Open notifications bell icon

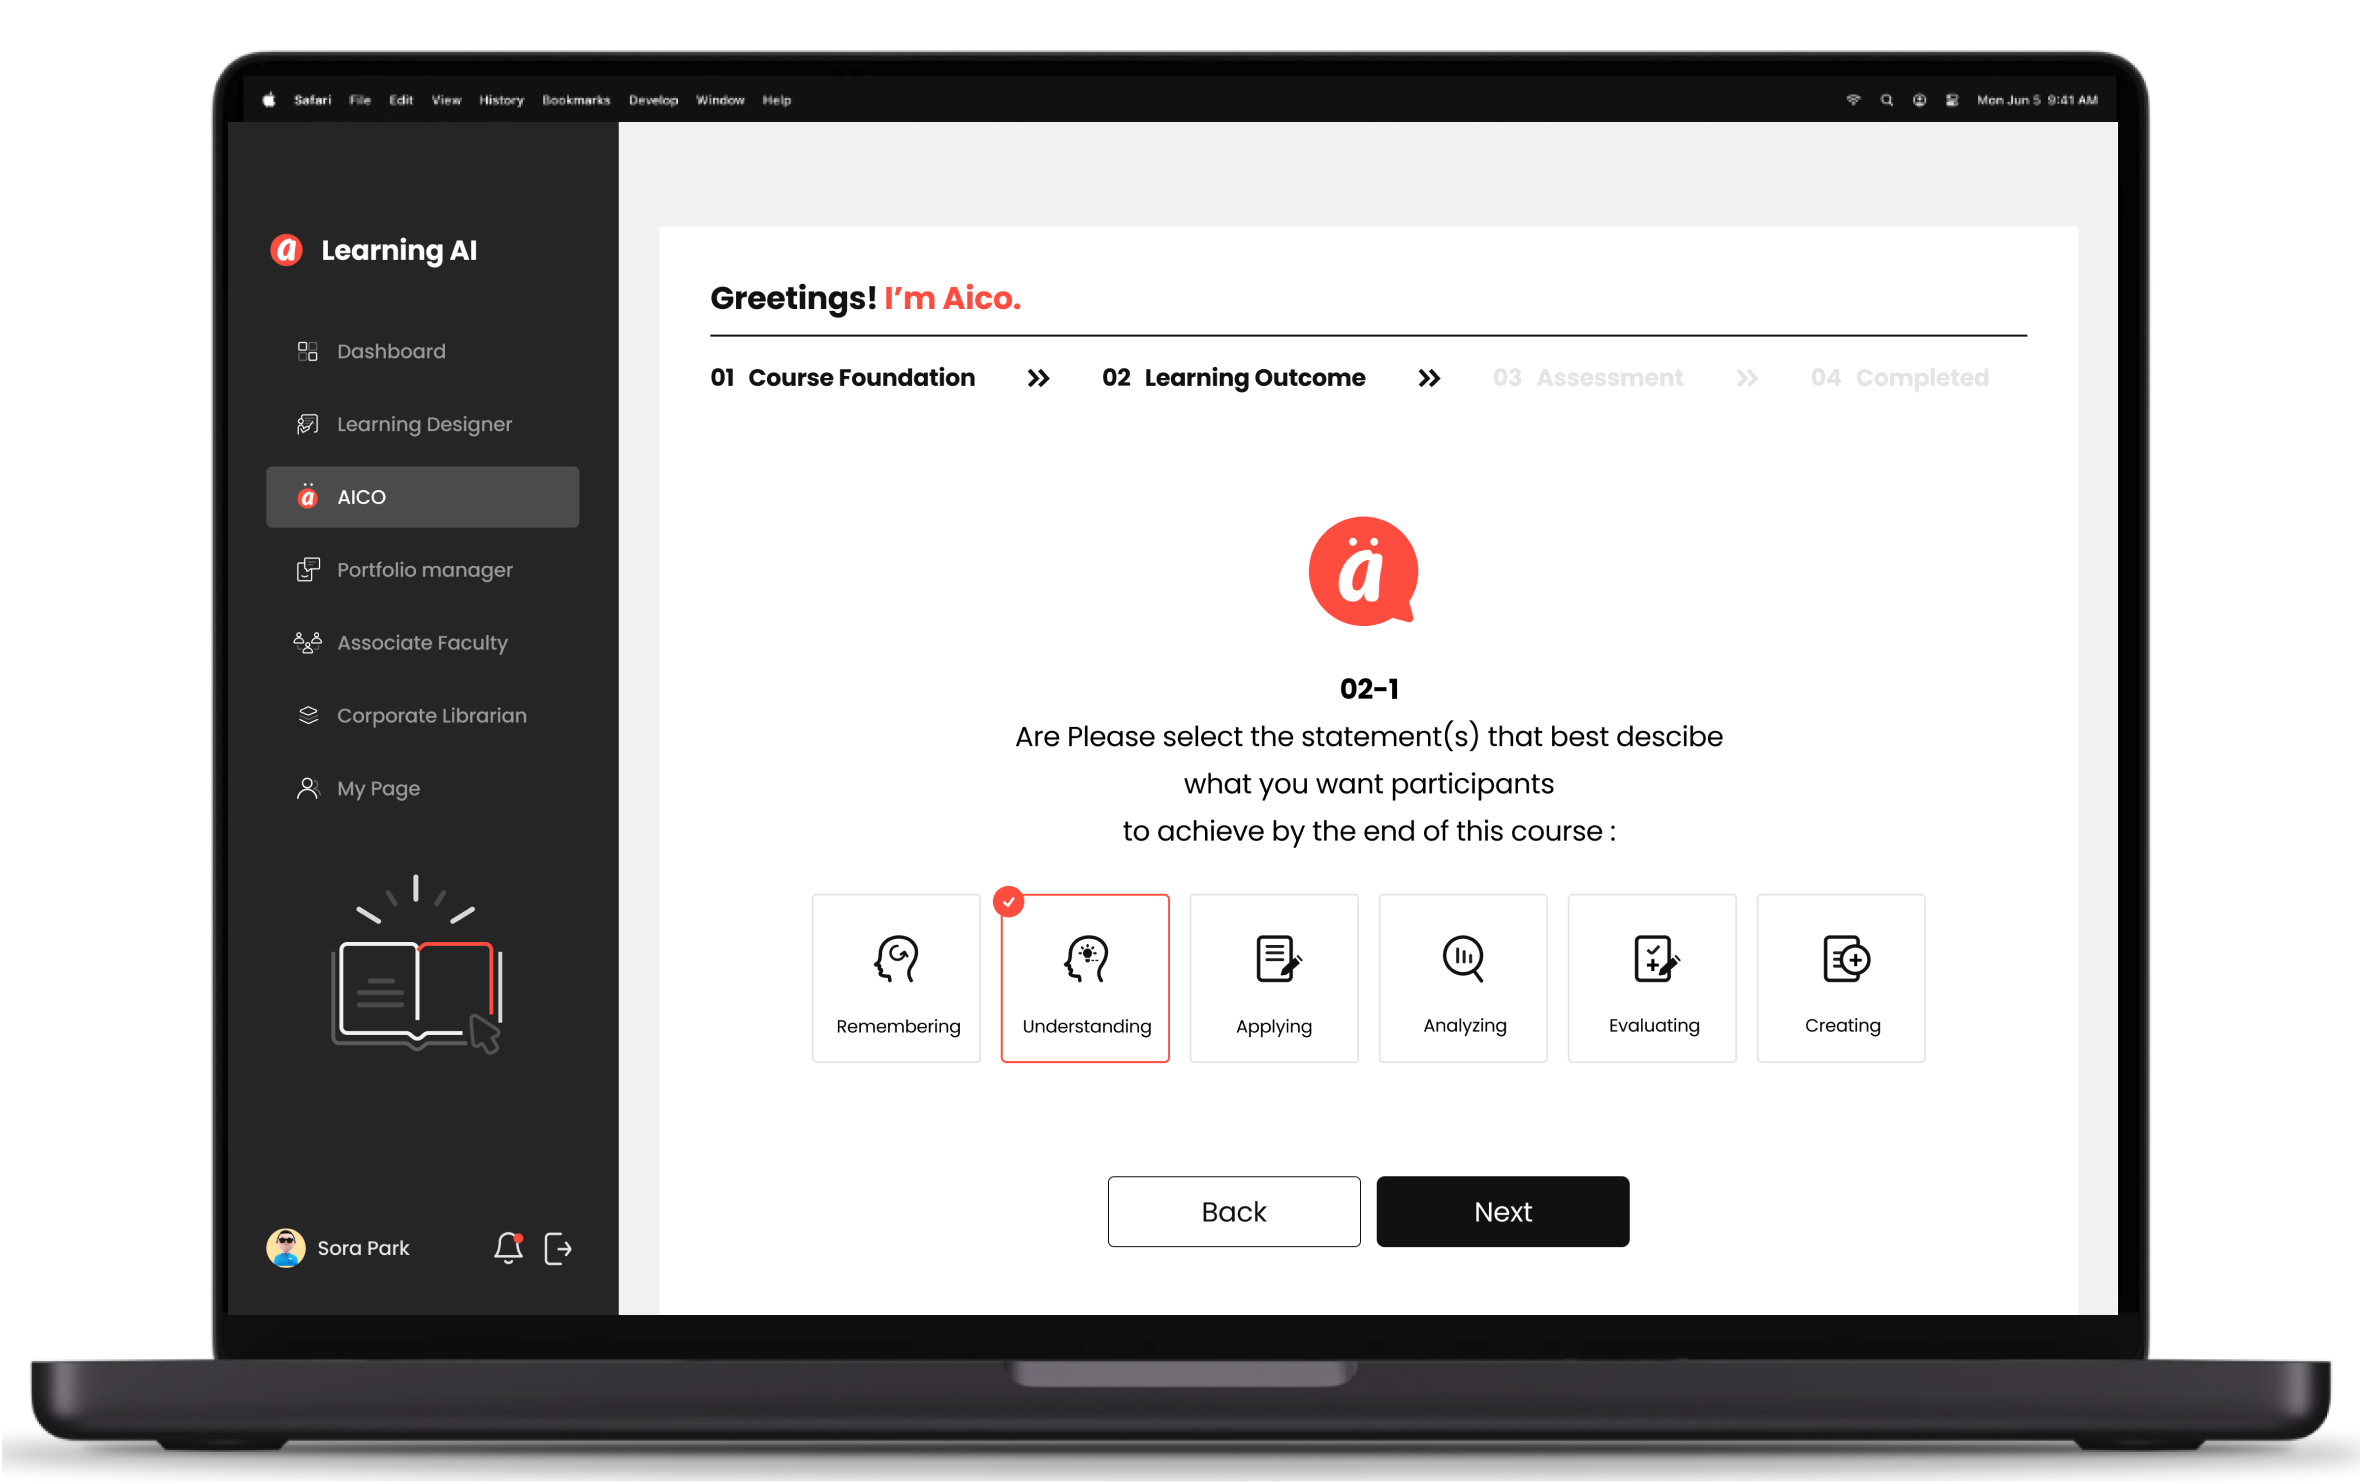(x=508, y=1248)
